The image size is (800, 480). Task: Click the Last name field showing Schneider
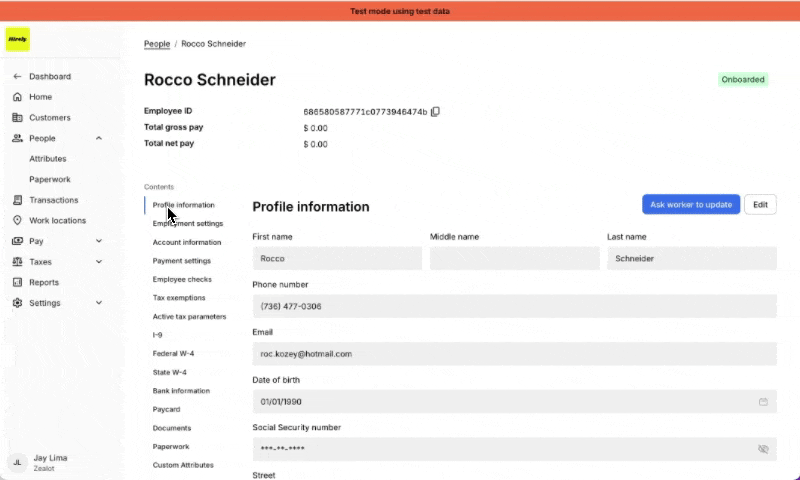pos(692,259)
